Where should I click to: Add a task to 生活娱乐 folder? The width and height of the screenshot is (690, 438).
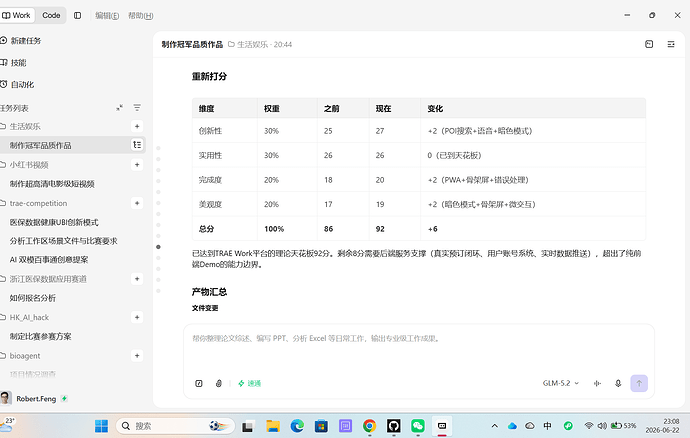[x=137, y=126]
